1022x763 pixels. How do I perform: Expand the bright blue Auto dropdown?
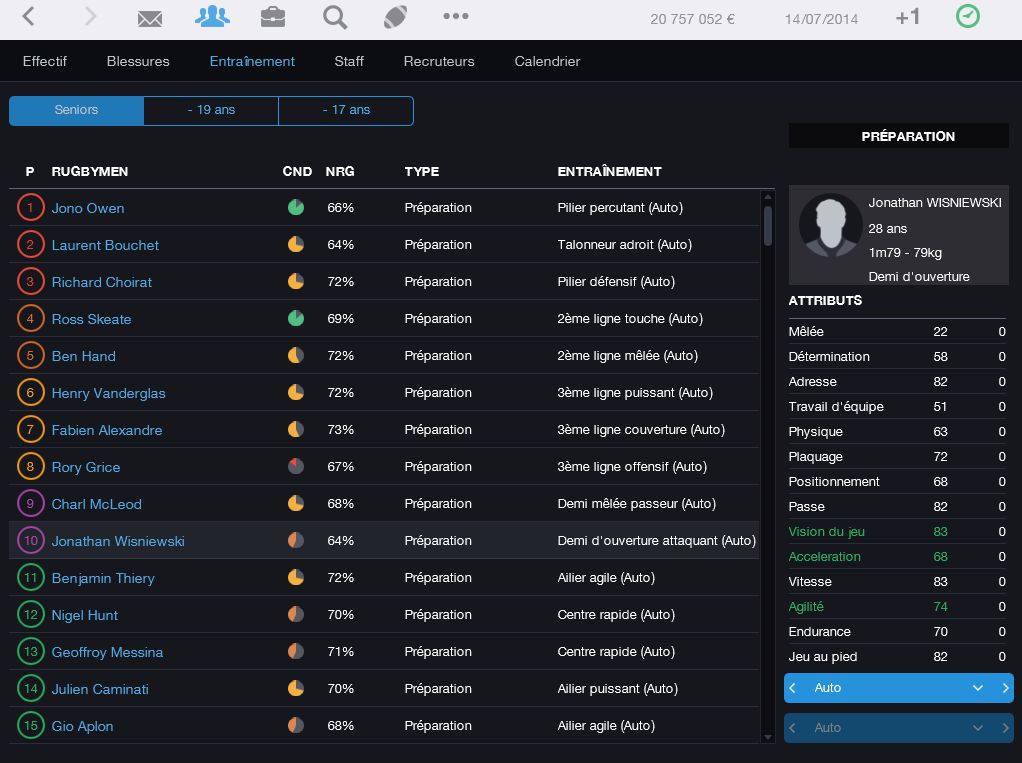978,688
